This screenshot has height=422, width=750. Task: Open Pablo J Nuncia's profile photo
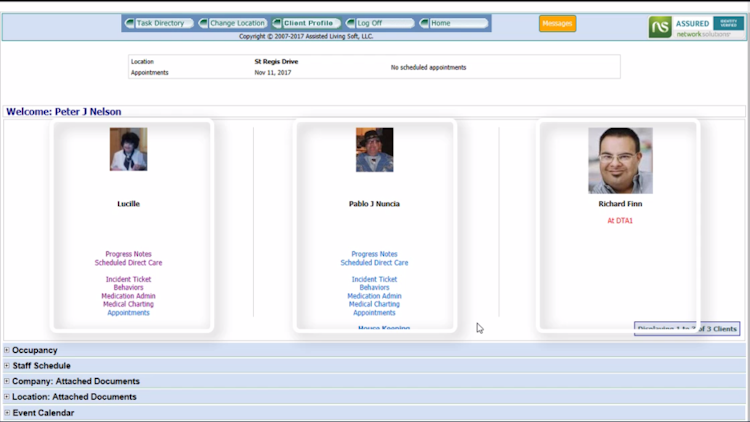tap(375, 150)
